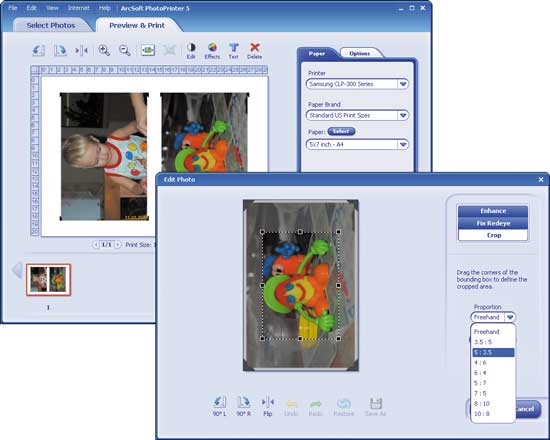Image resolution: width=550 pixels, height=440 pixels.
Task: Open the Printer dropdown arrow
Action: tap(403, 84)
